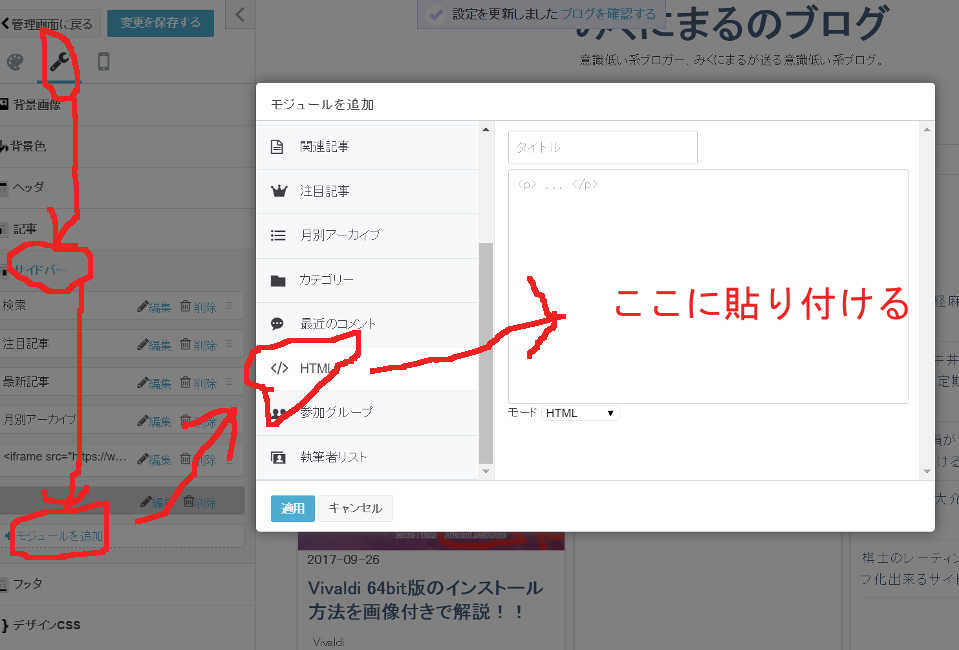This screenshot has height=650, width=959.
Task: Select the 注目記事 crown icon
Action: pyautogui.click(x=278, y=191)
